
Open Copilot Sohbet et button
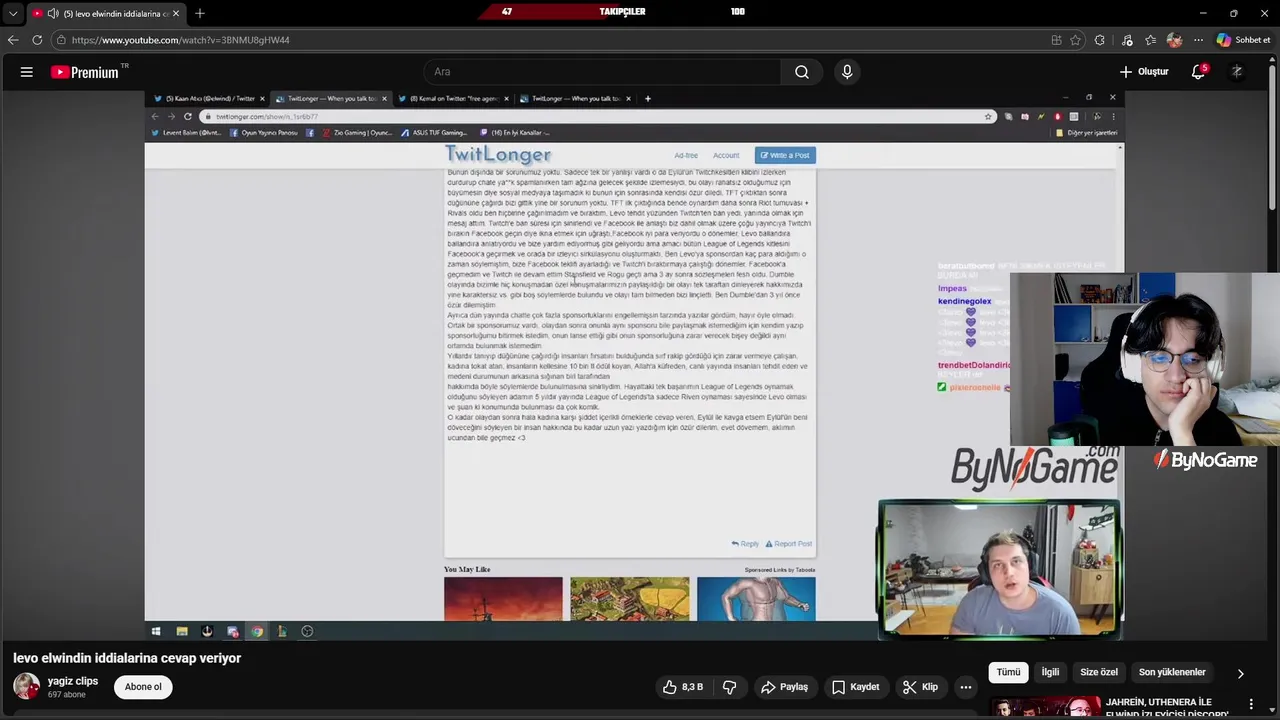1243,40
